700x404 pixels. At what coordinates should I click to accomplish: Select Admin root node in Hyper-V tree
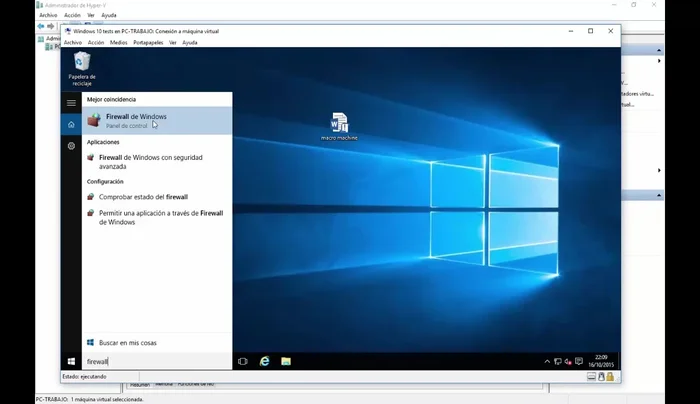tap(49, 39)
